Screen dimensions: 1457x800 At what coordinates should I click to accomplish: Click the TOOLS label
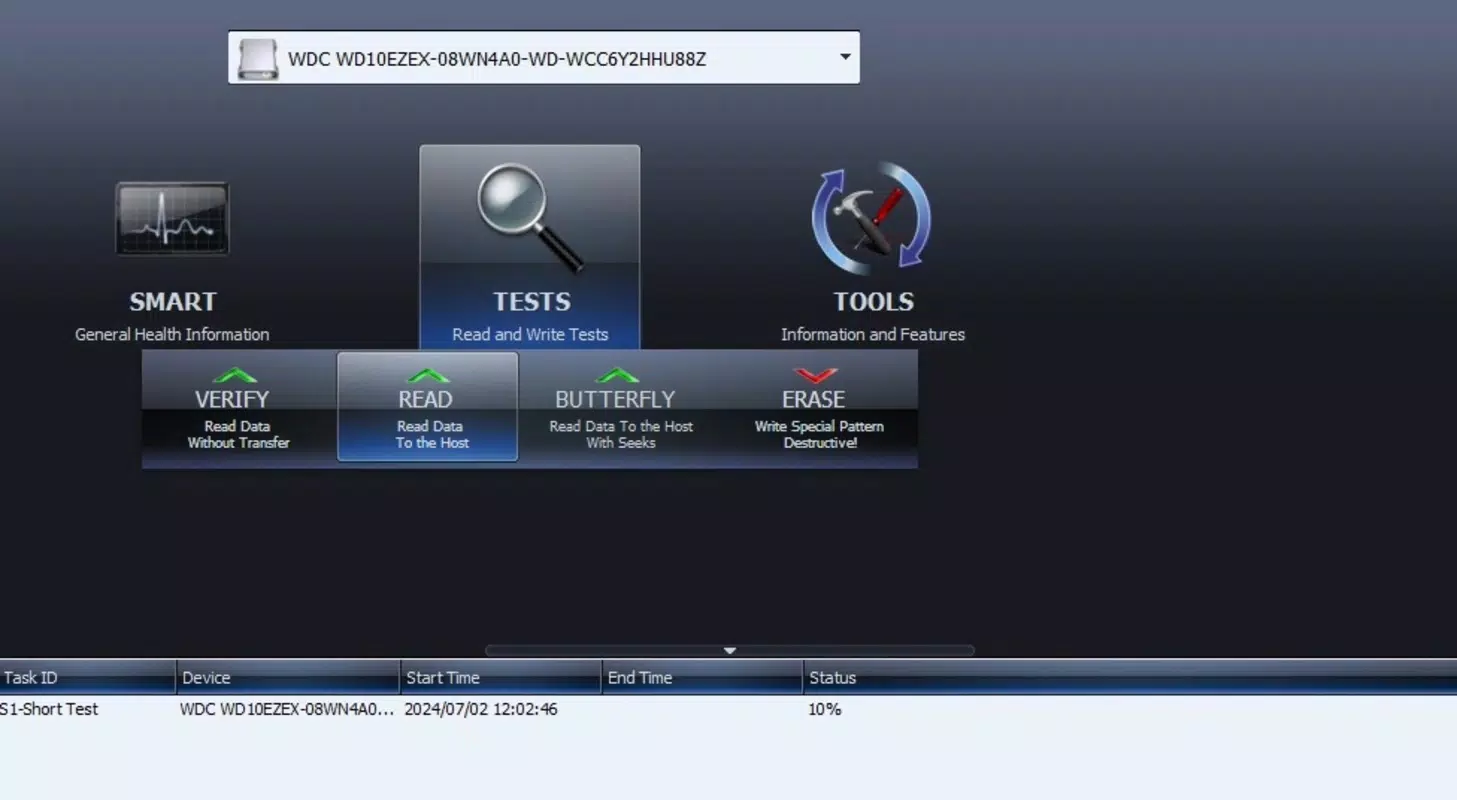pos(874,302)
